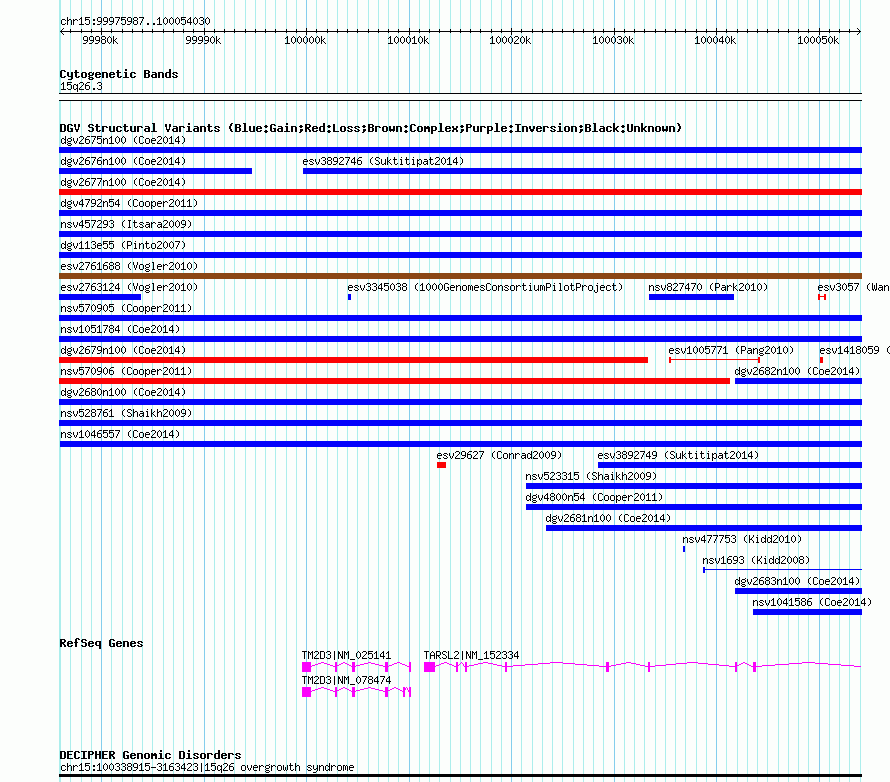The width and height of the screenshot is (890, 782).
Task: Open variant esv3892746 (Suktitipat2014) label
Action: tap(383, 161)
